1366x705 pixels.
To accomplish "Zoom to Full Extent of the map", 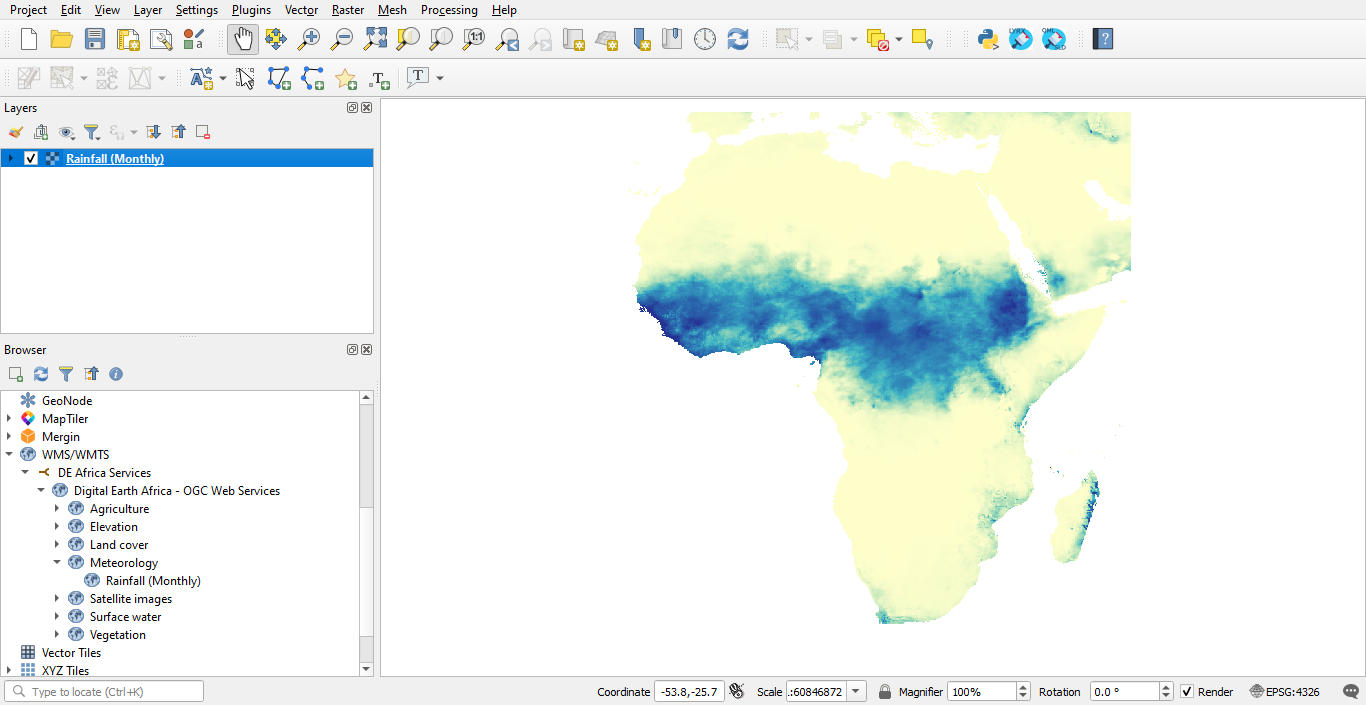I will click(375, 39).
